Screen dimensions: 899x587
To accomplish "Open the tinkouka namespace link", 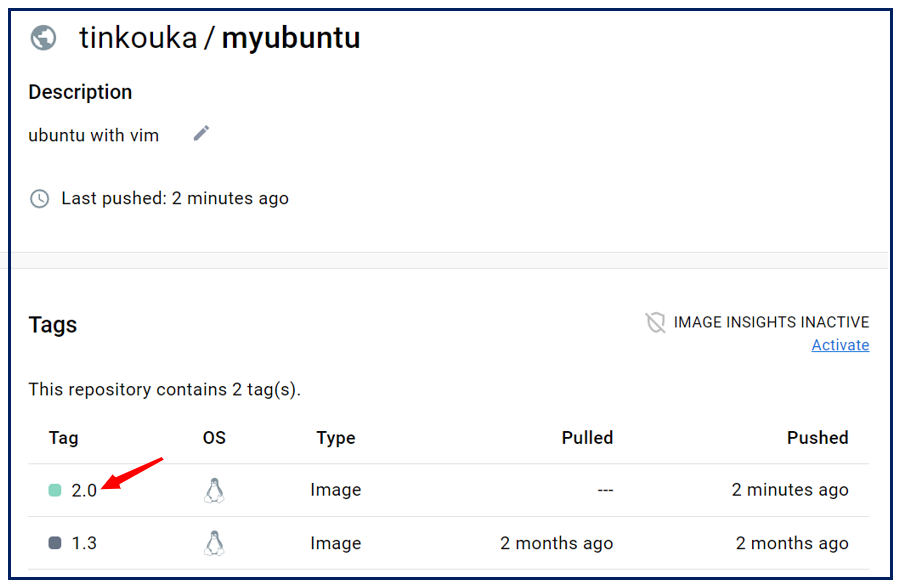I will click(x=138, y=38).
